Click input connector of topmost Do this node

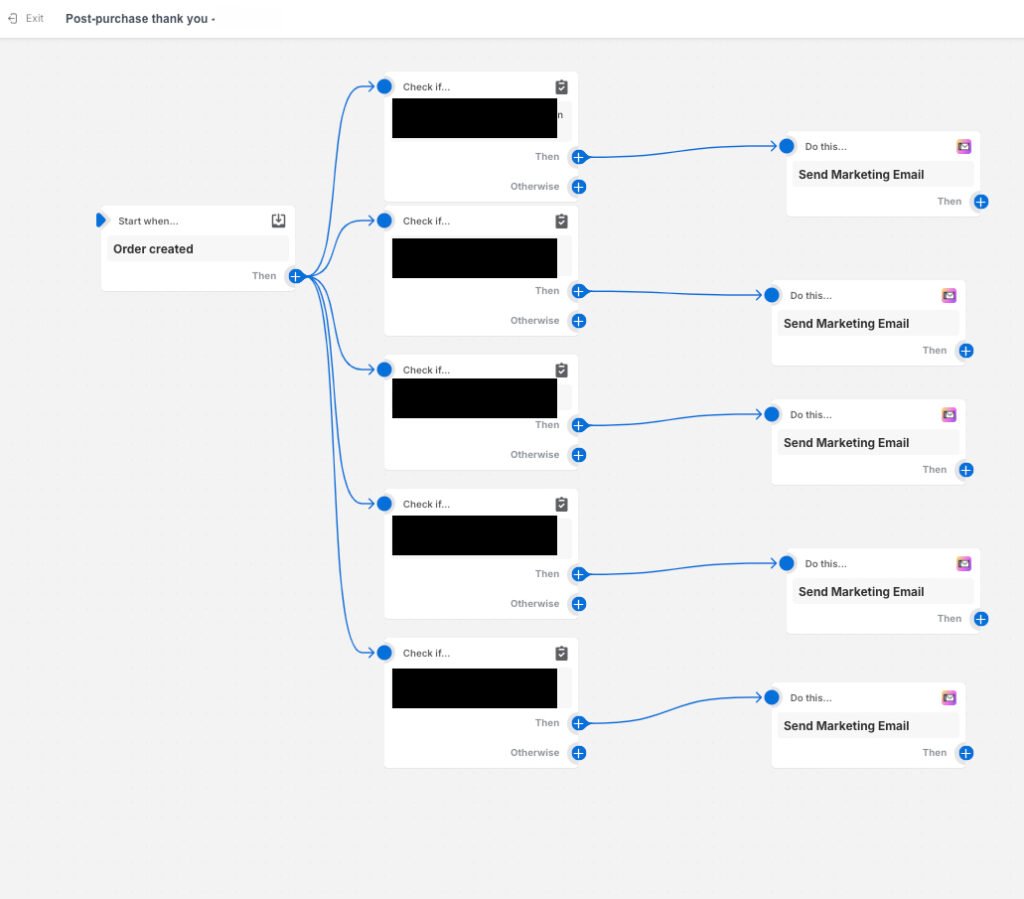point(787,146)
